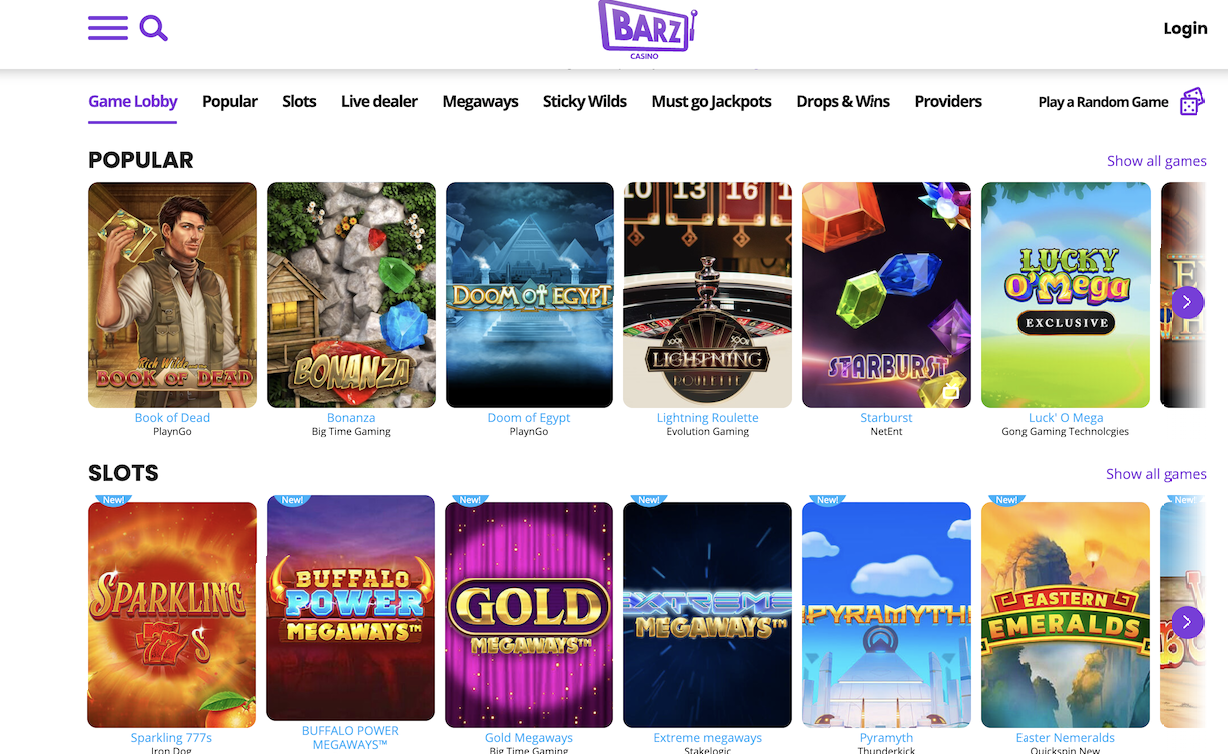Click the Barz Casino logo

tap(647, 30)
